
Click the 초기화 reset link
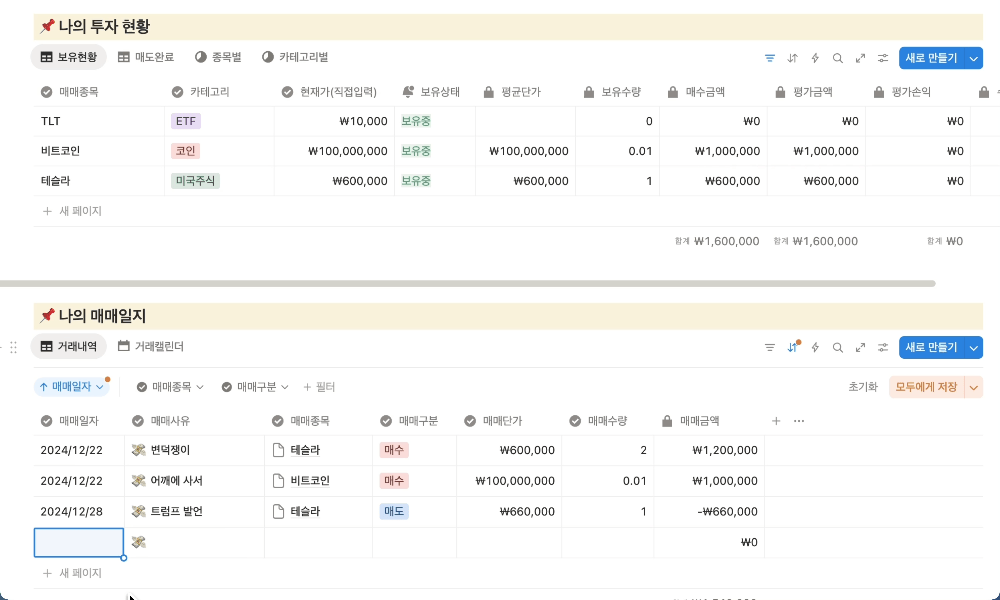click(862, 386)
